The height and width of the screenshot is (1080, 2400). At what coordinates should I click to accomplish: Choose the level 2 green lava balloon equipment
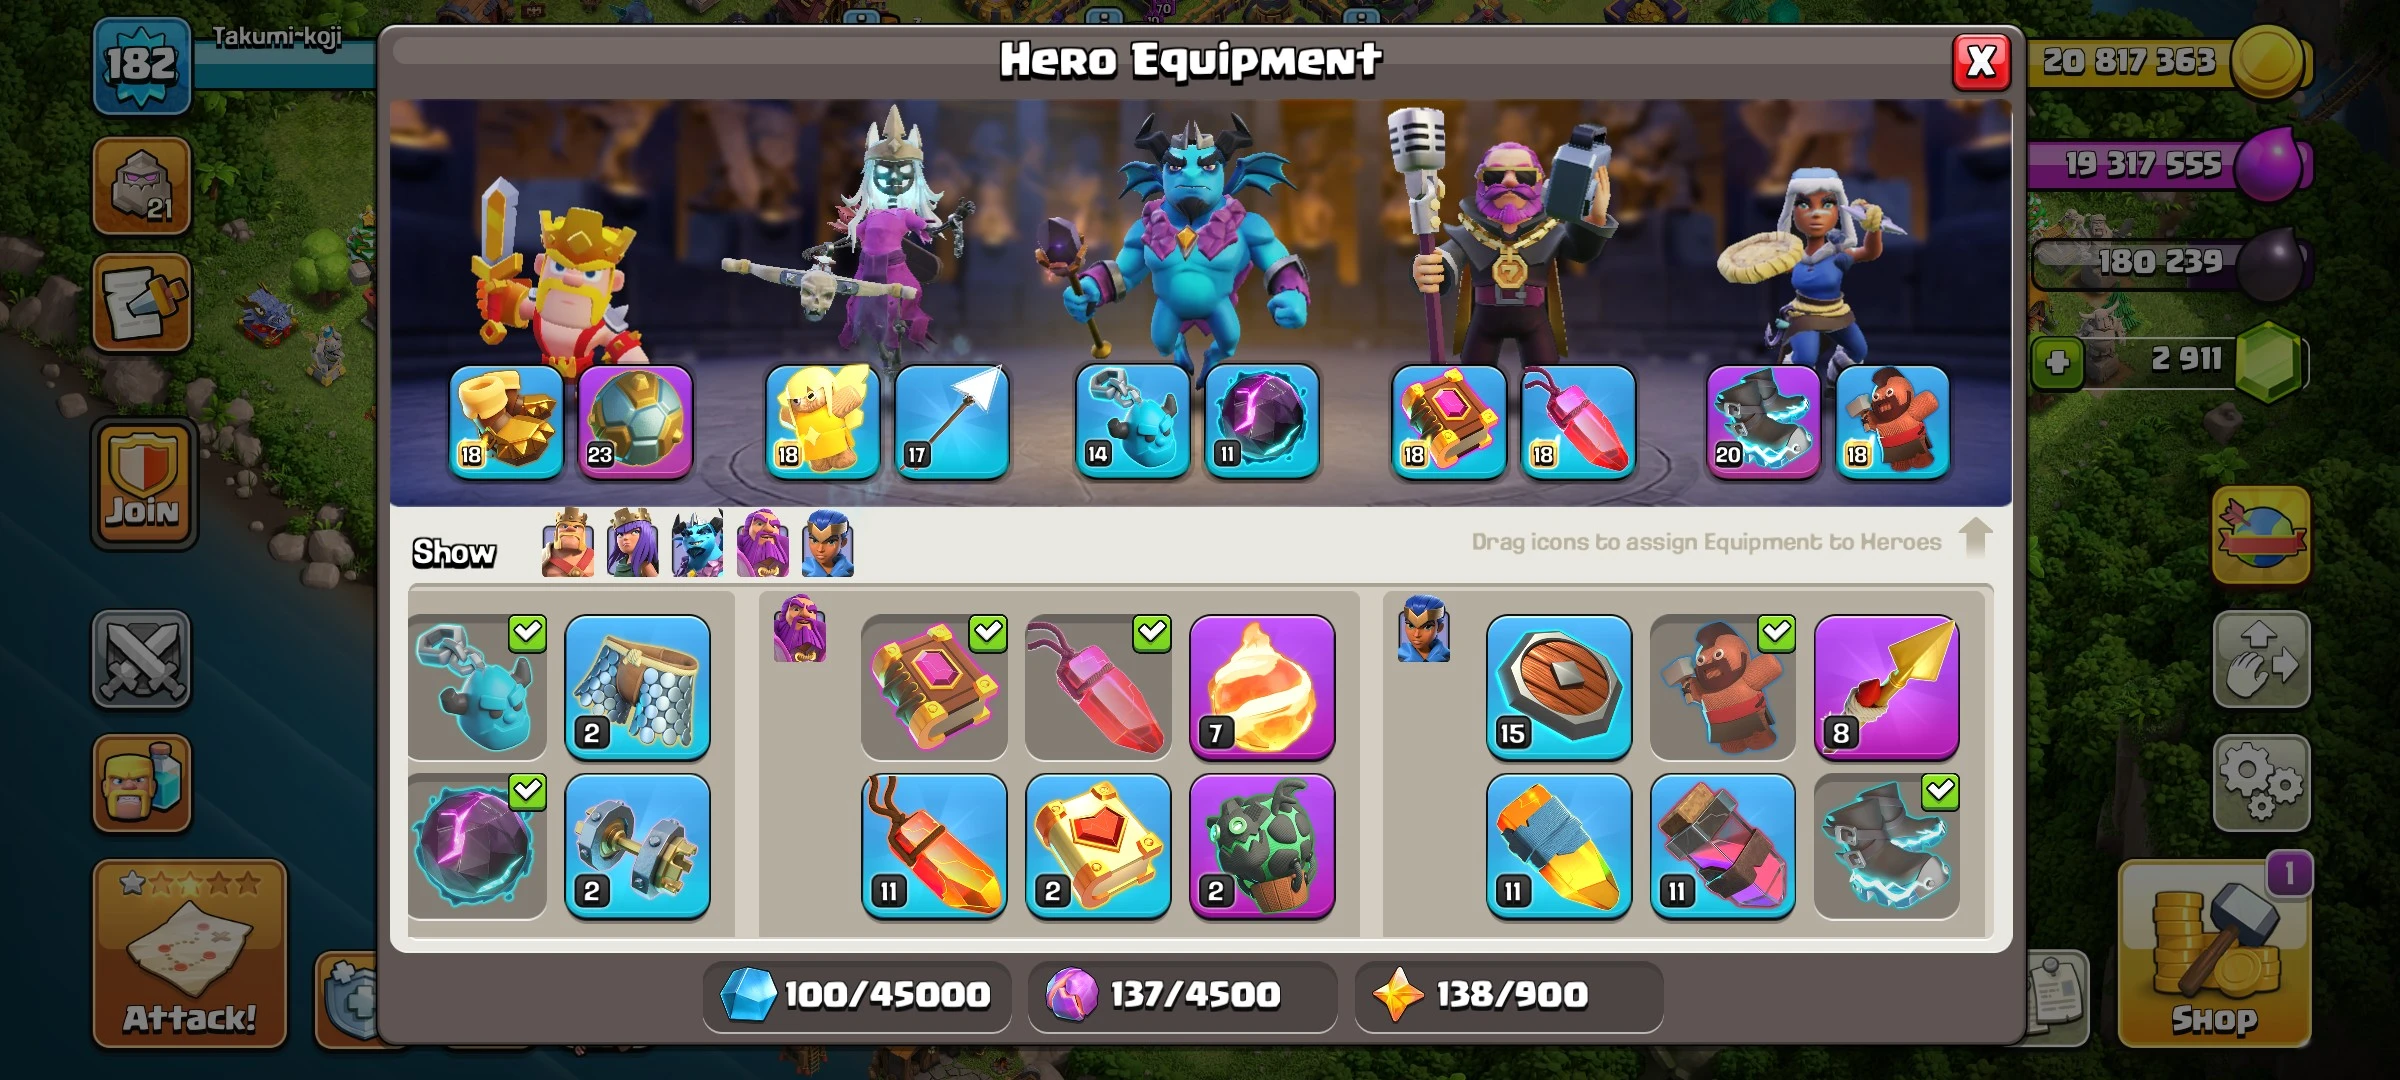pyautogui.click(x=1262, y=846)
